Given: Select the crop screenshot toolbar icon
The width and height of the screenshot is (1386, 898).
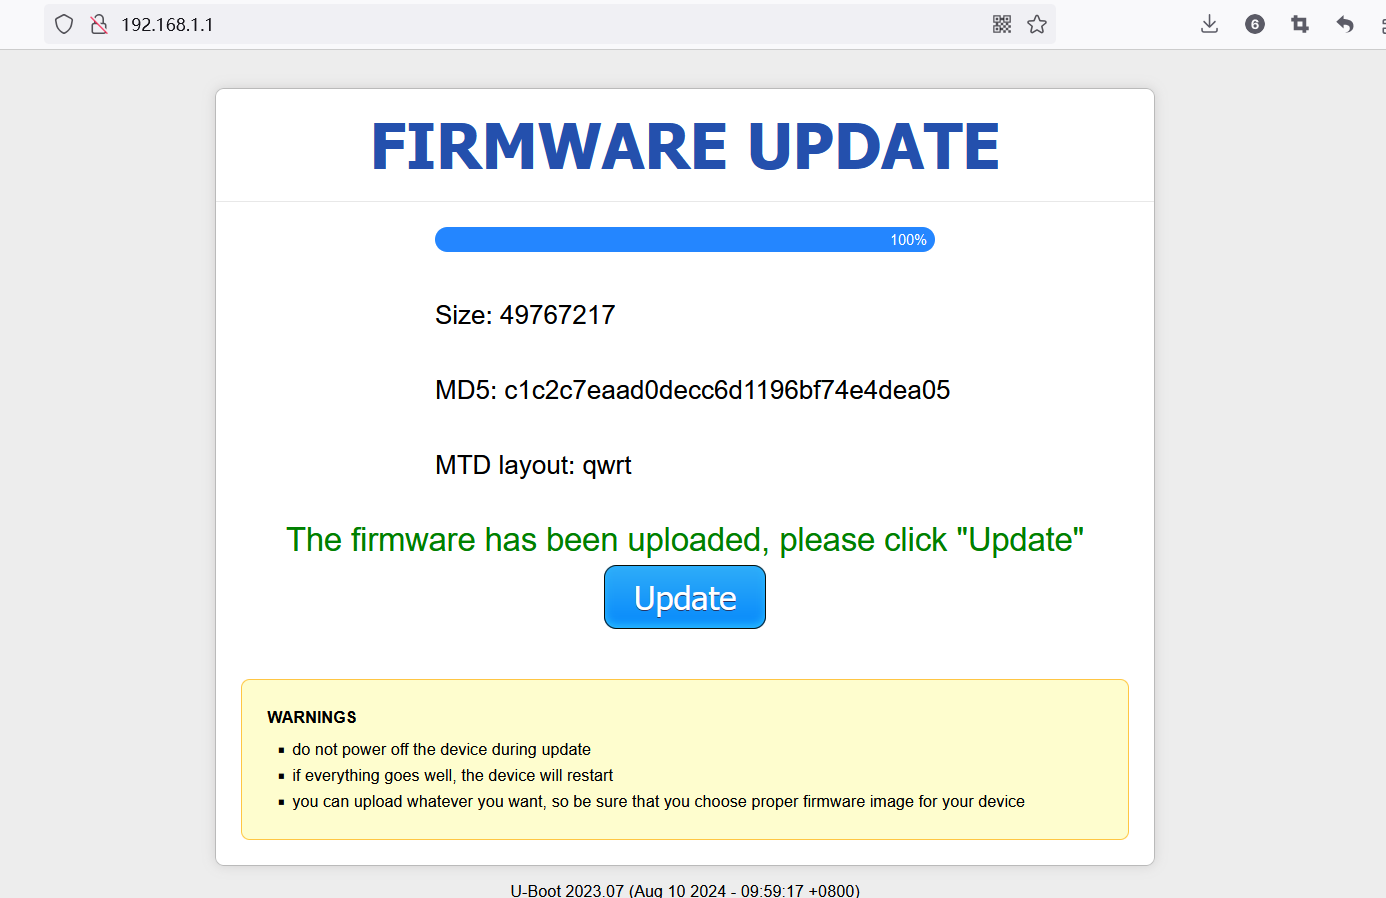Looking at the screenshot, I should click(x=1300, y=24).
